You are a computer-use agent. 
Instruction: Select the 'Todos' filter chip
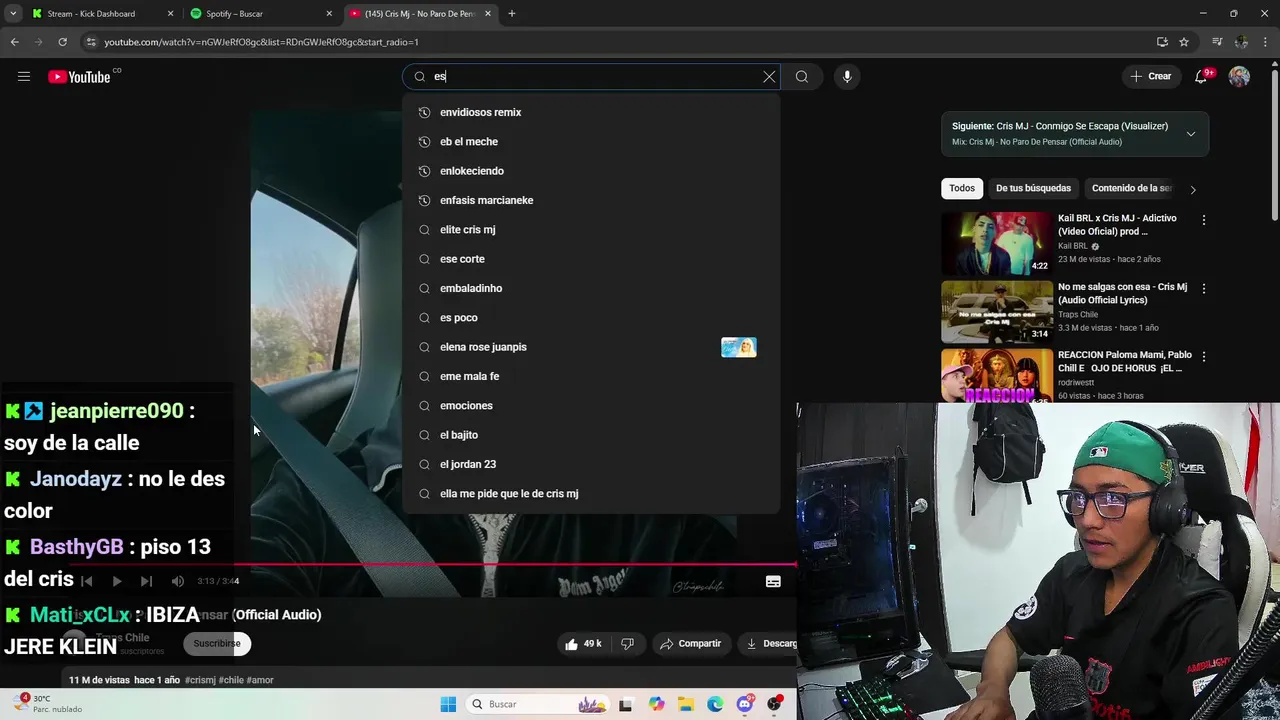(962, 188)
